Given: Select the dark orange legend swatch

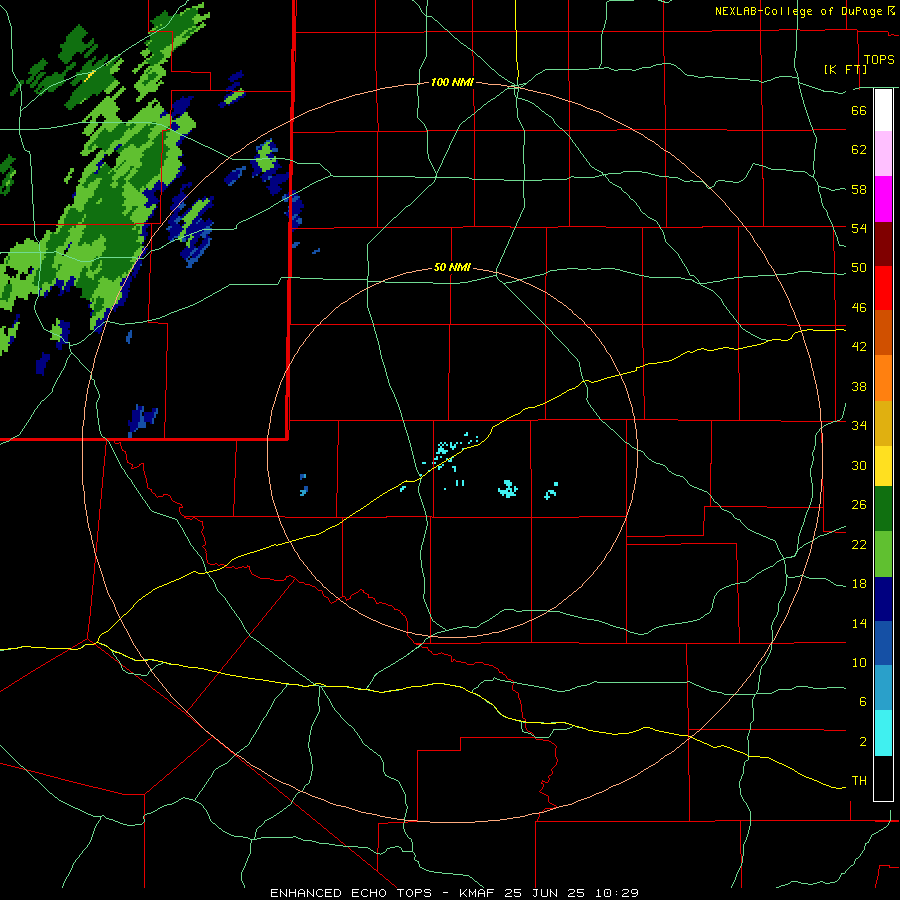Looking at the screenshot, I should (x=883, y=332).
